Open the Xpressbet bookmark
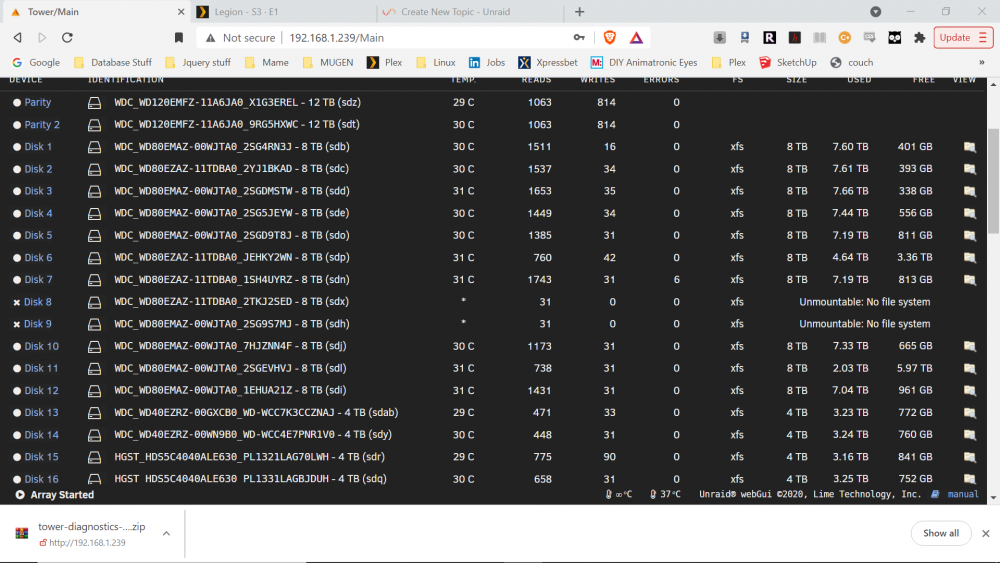The image size is (1000, 563). (x=548, y=62)
